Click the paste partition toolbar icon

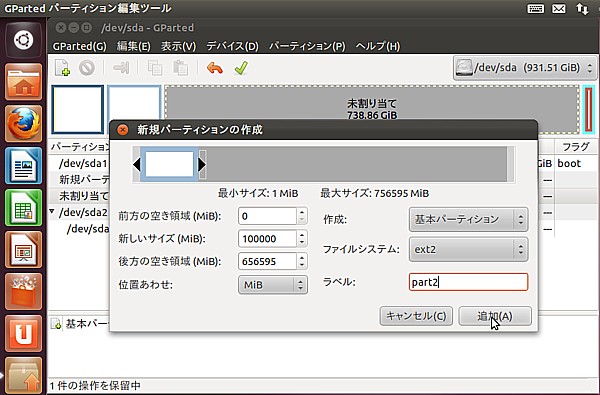180,68
